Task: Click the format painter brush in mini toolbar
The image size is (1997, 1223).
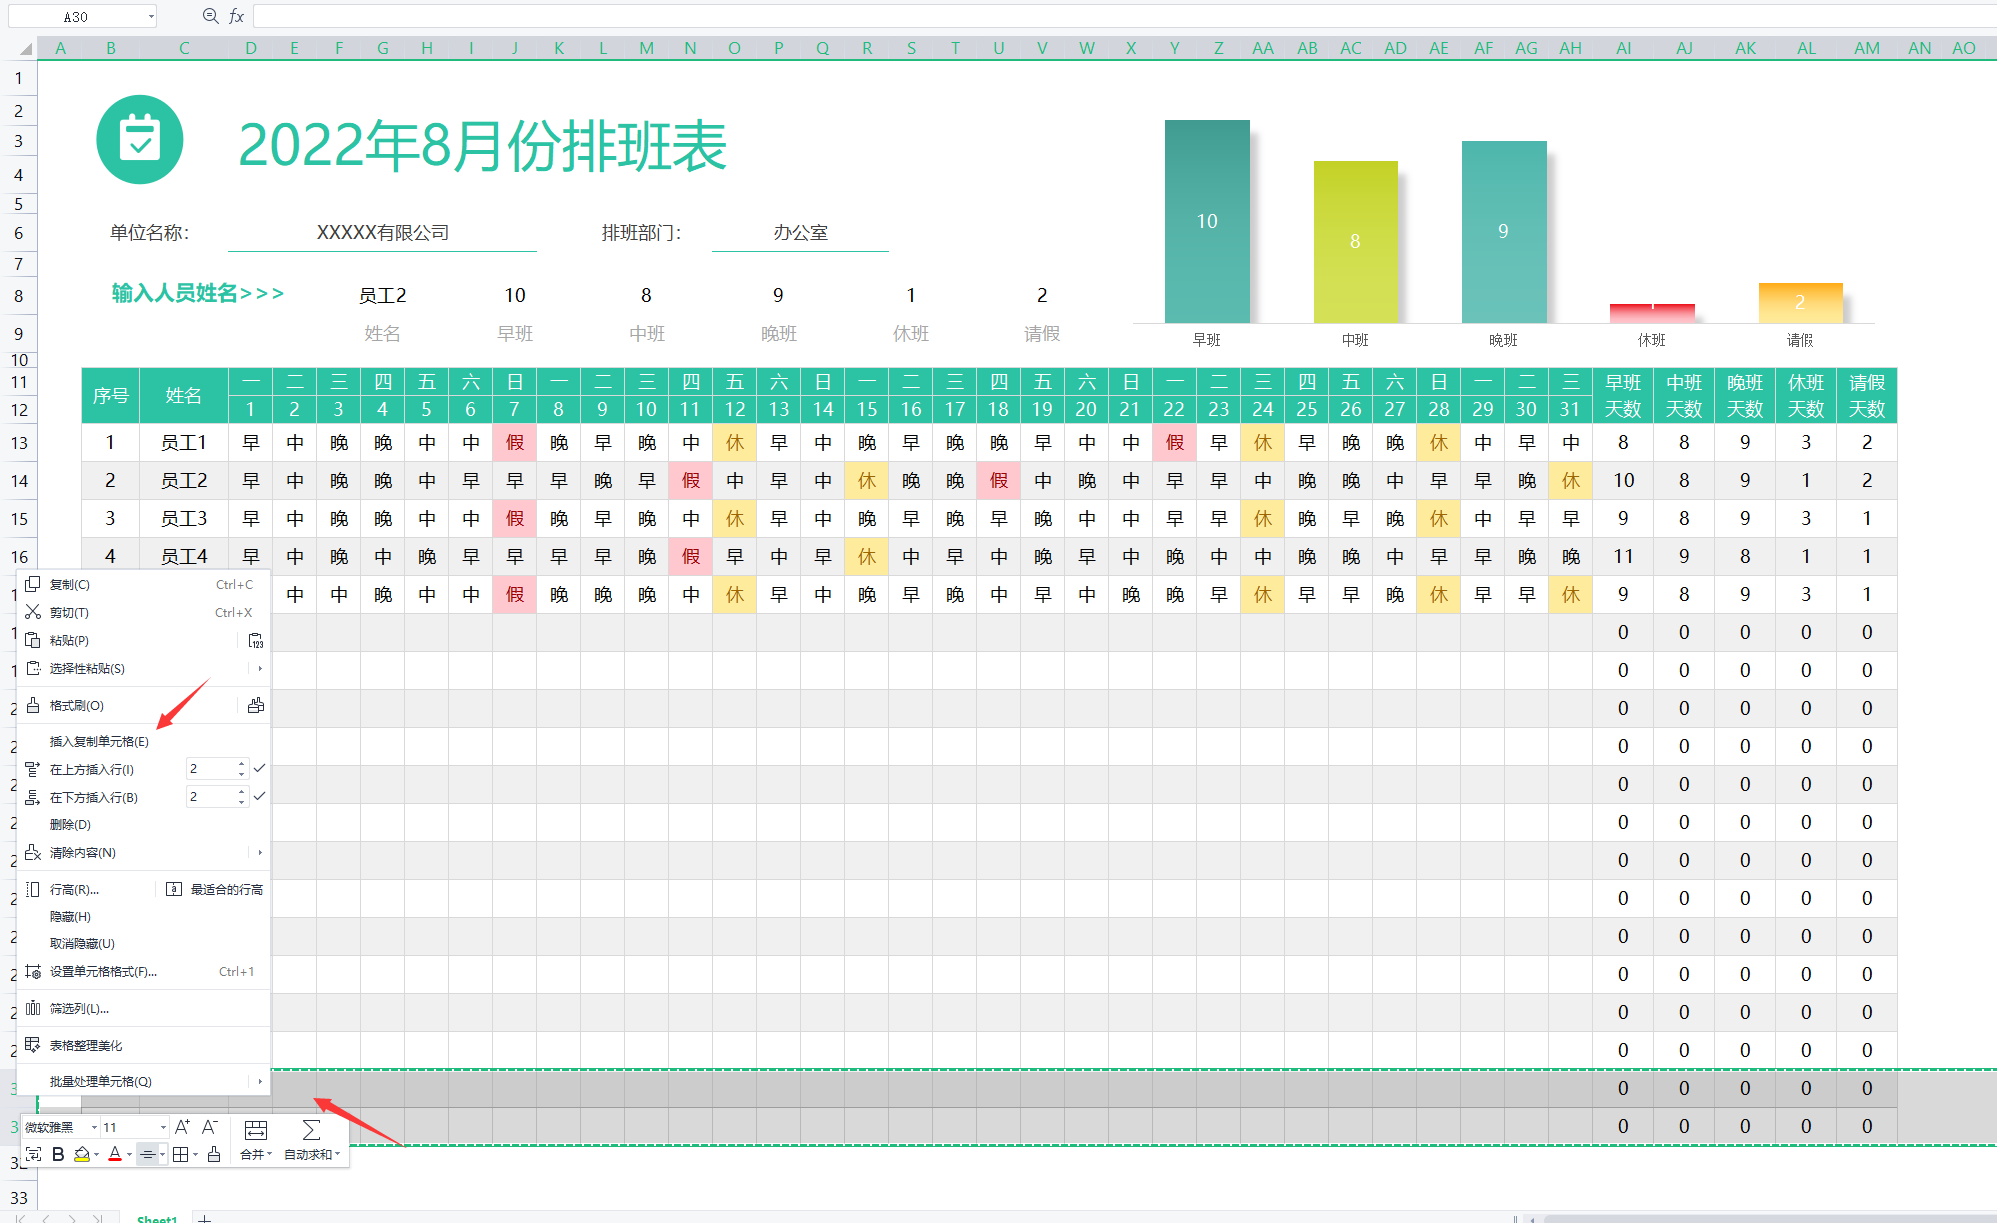Action: coord(214,1155)
